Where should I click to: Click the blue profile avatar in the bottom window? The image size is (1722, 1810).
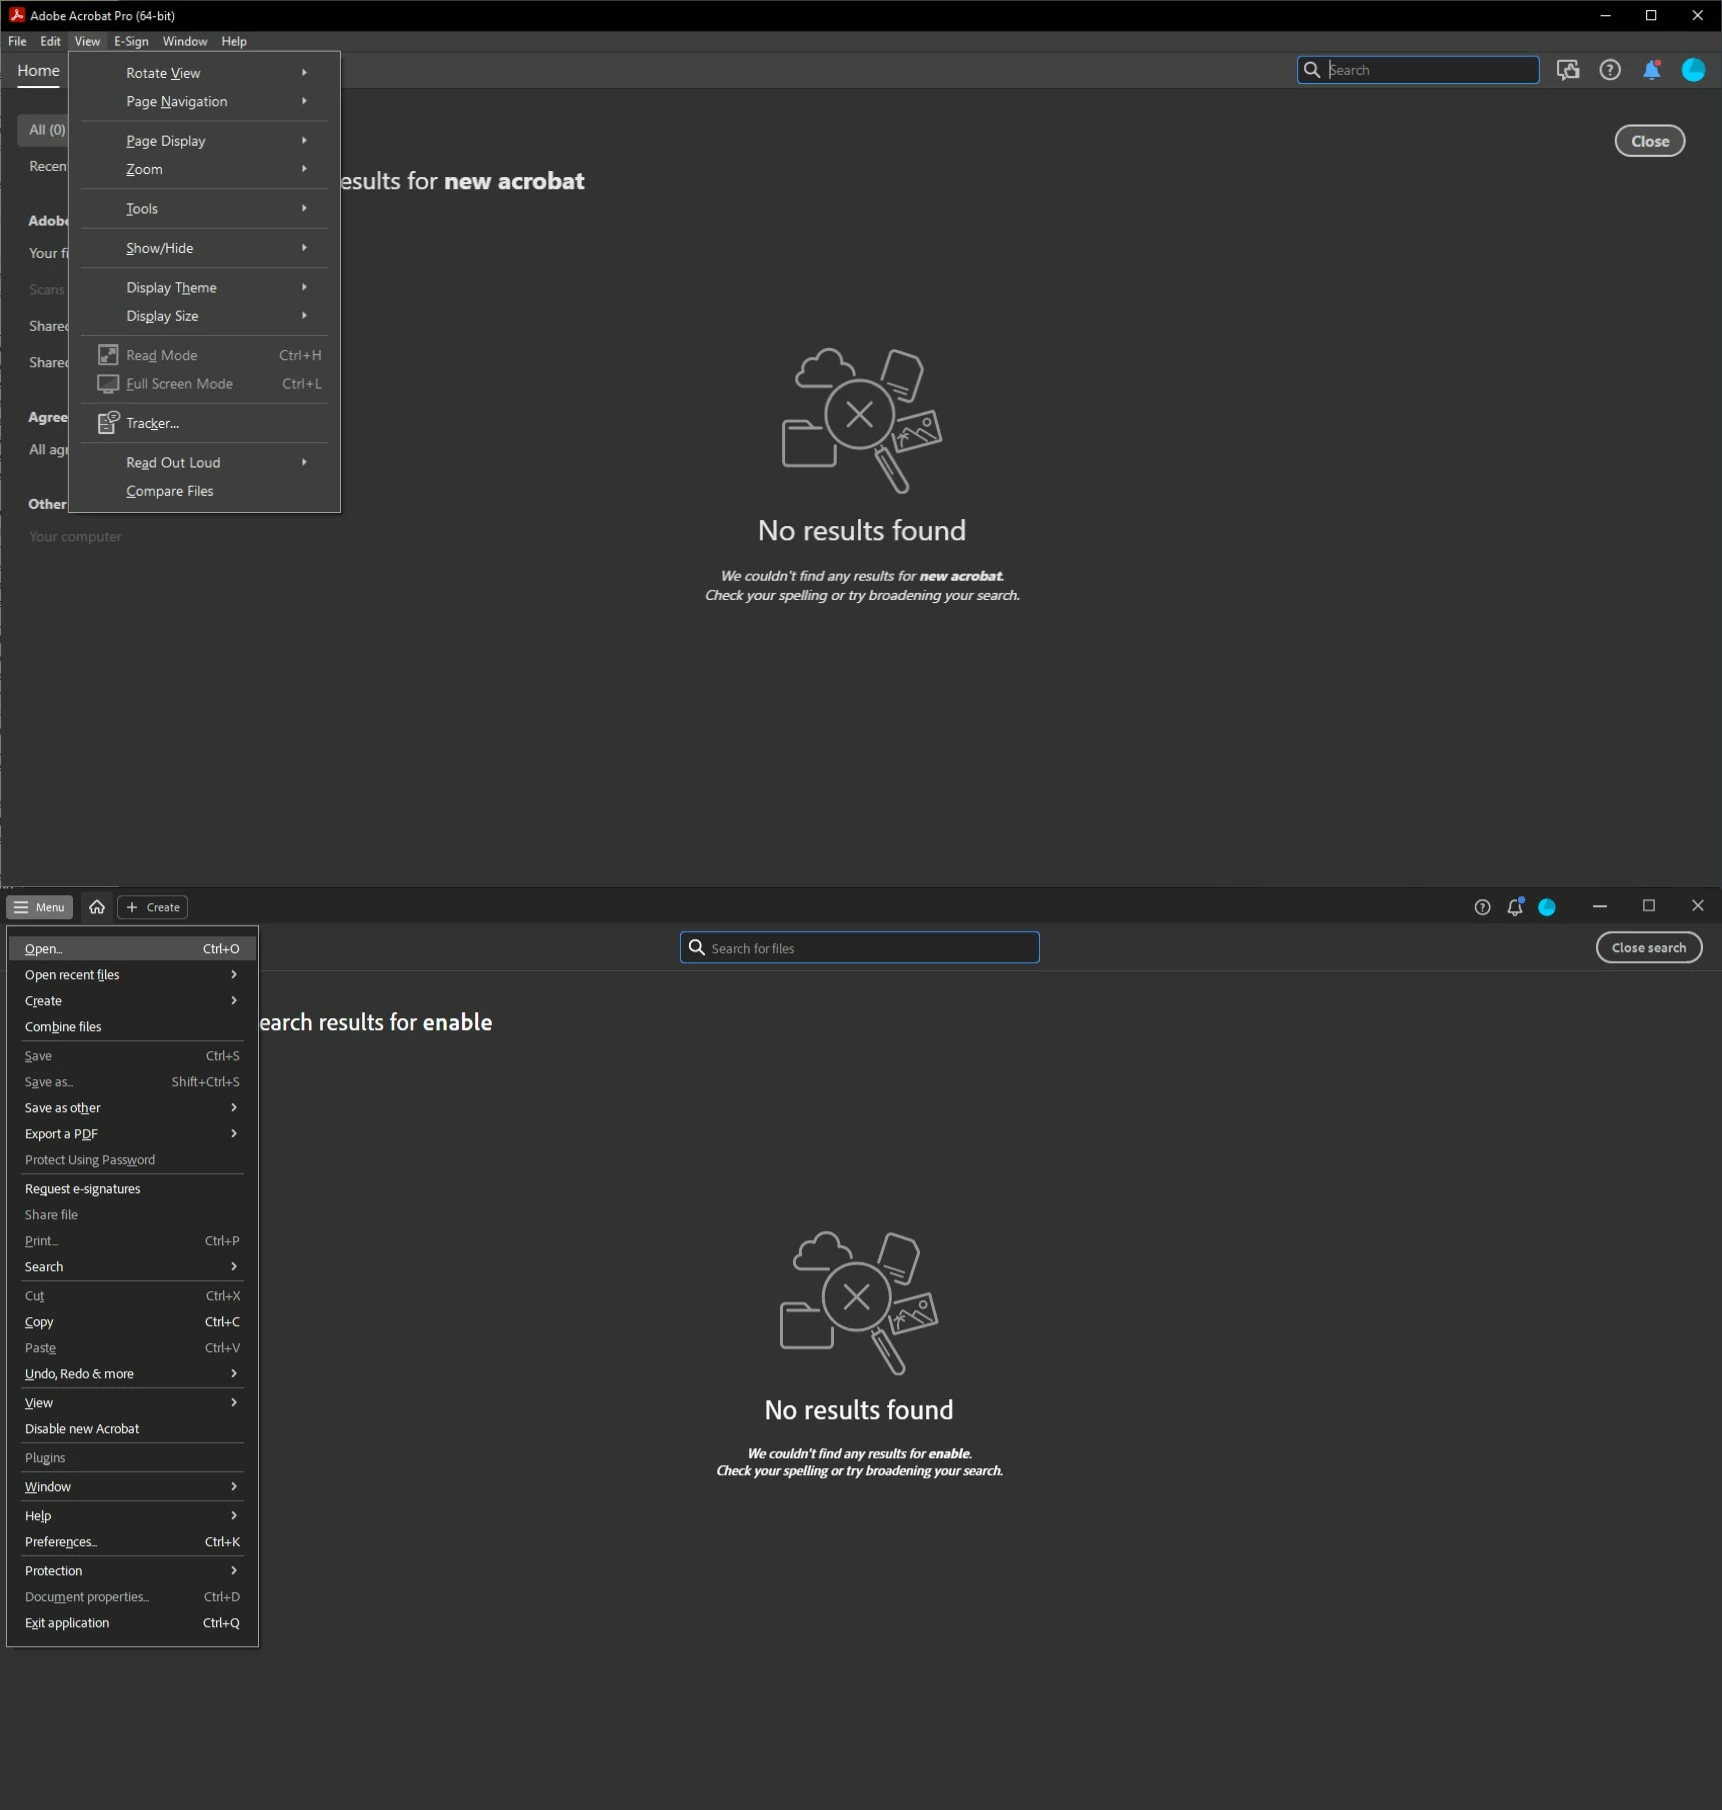coord(1547,907)
